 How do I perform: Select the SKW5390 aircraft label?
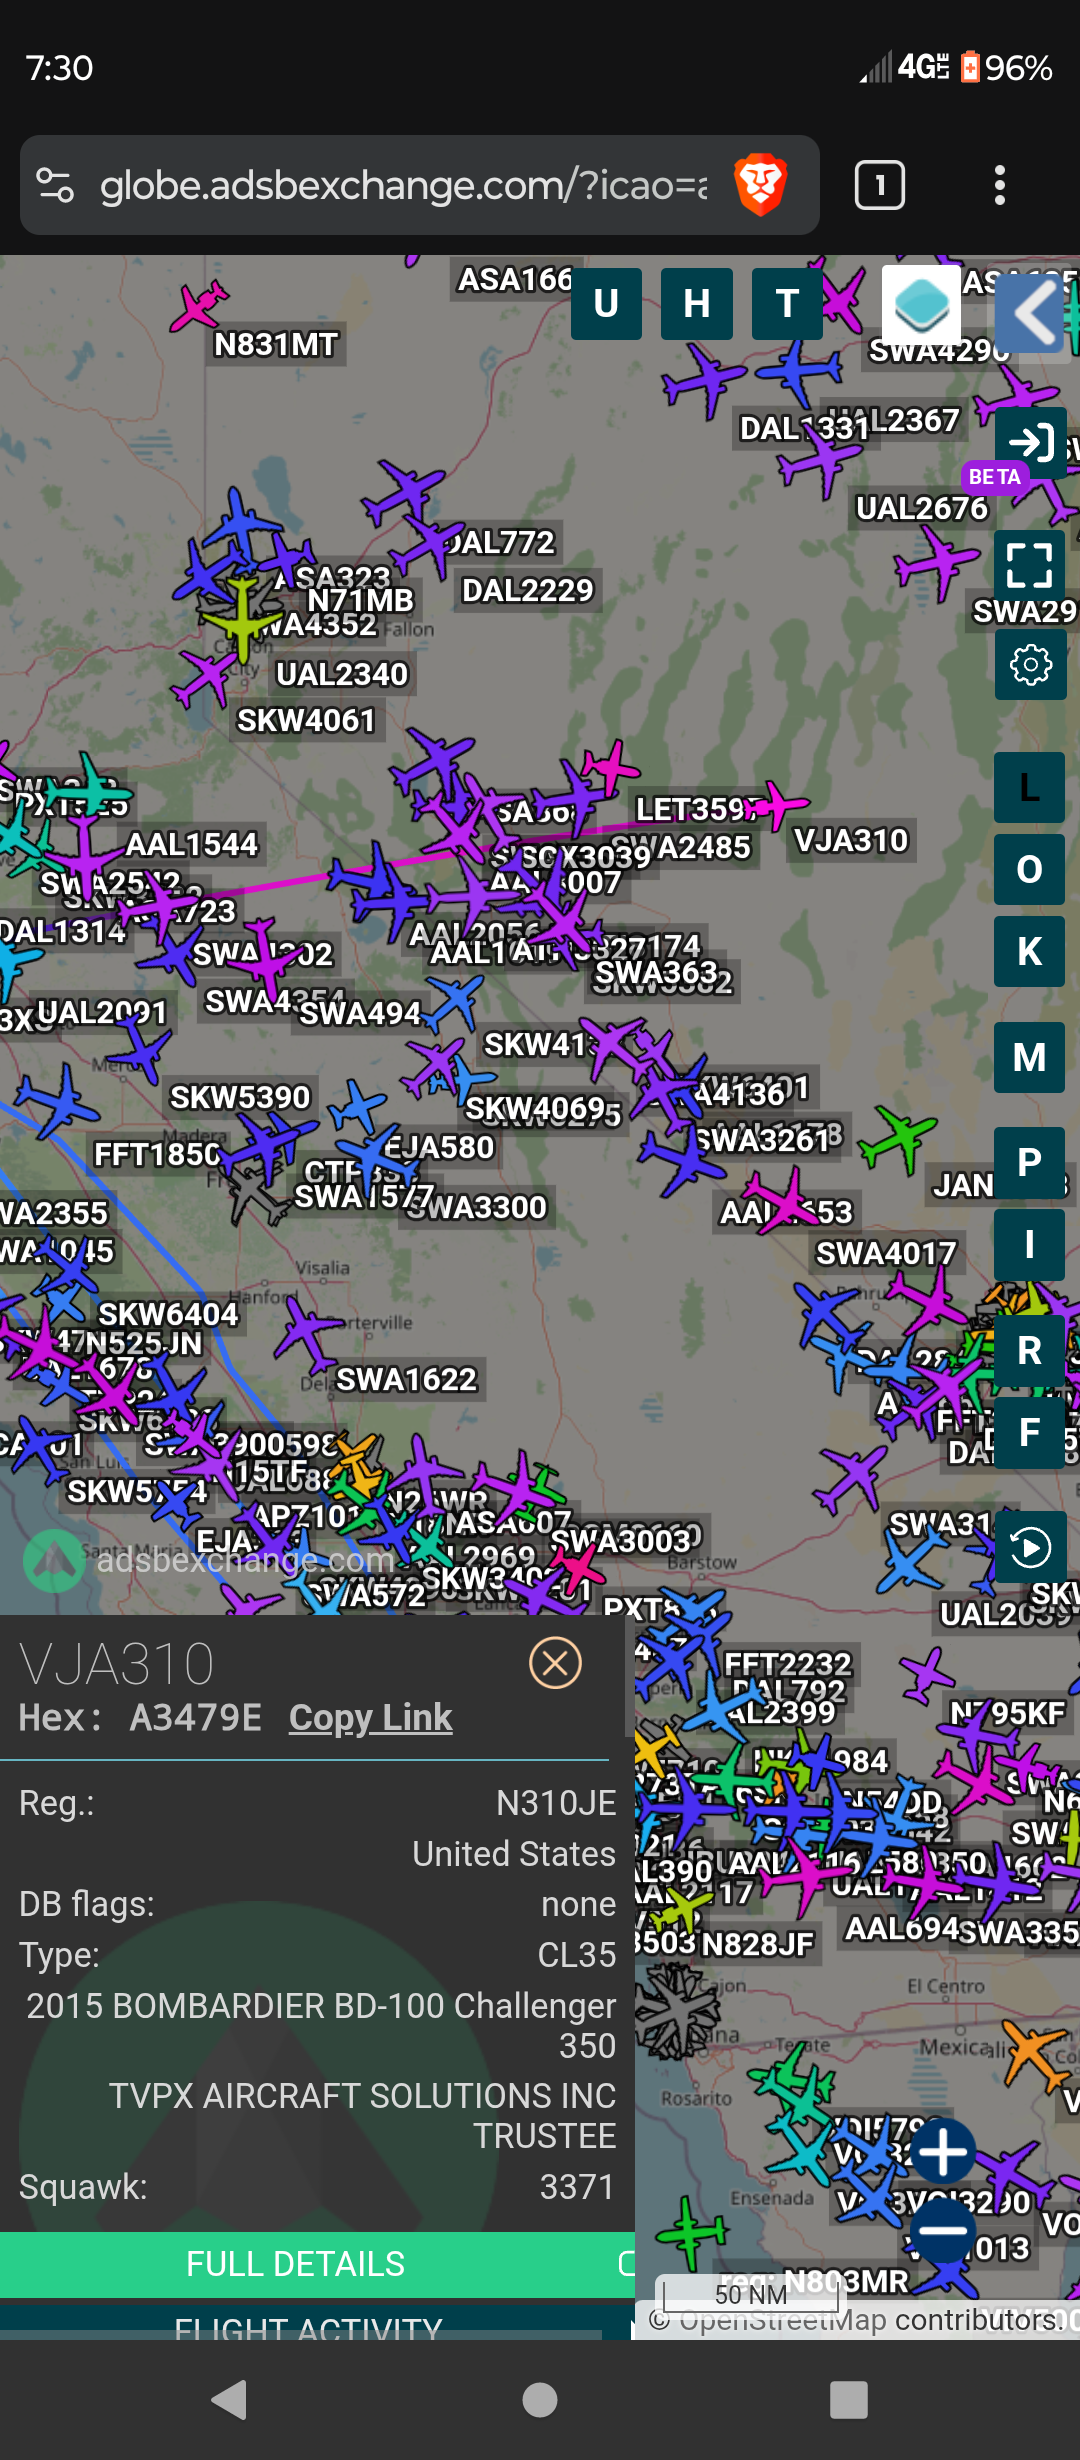[x=241, y=1097]
